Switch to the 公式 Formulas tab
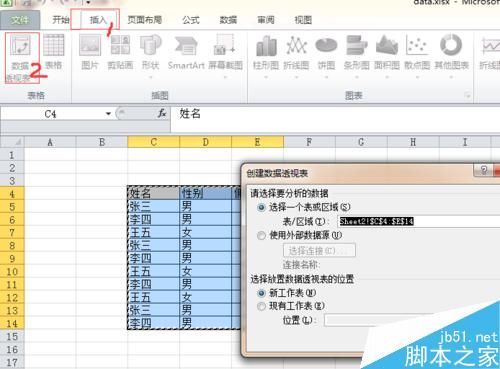The width and height of the screenshot is (500, 369). (191, 20)
